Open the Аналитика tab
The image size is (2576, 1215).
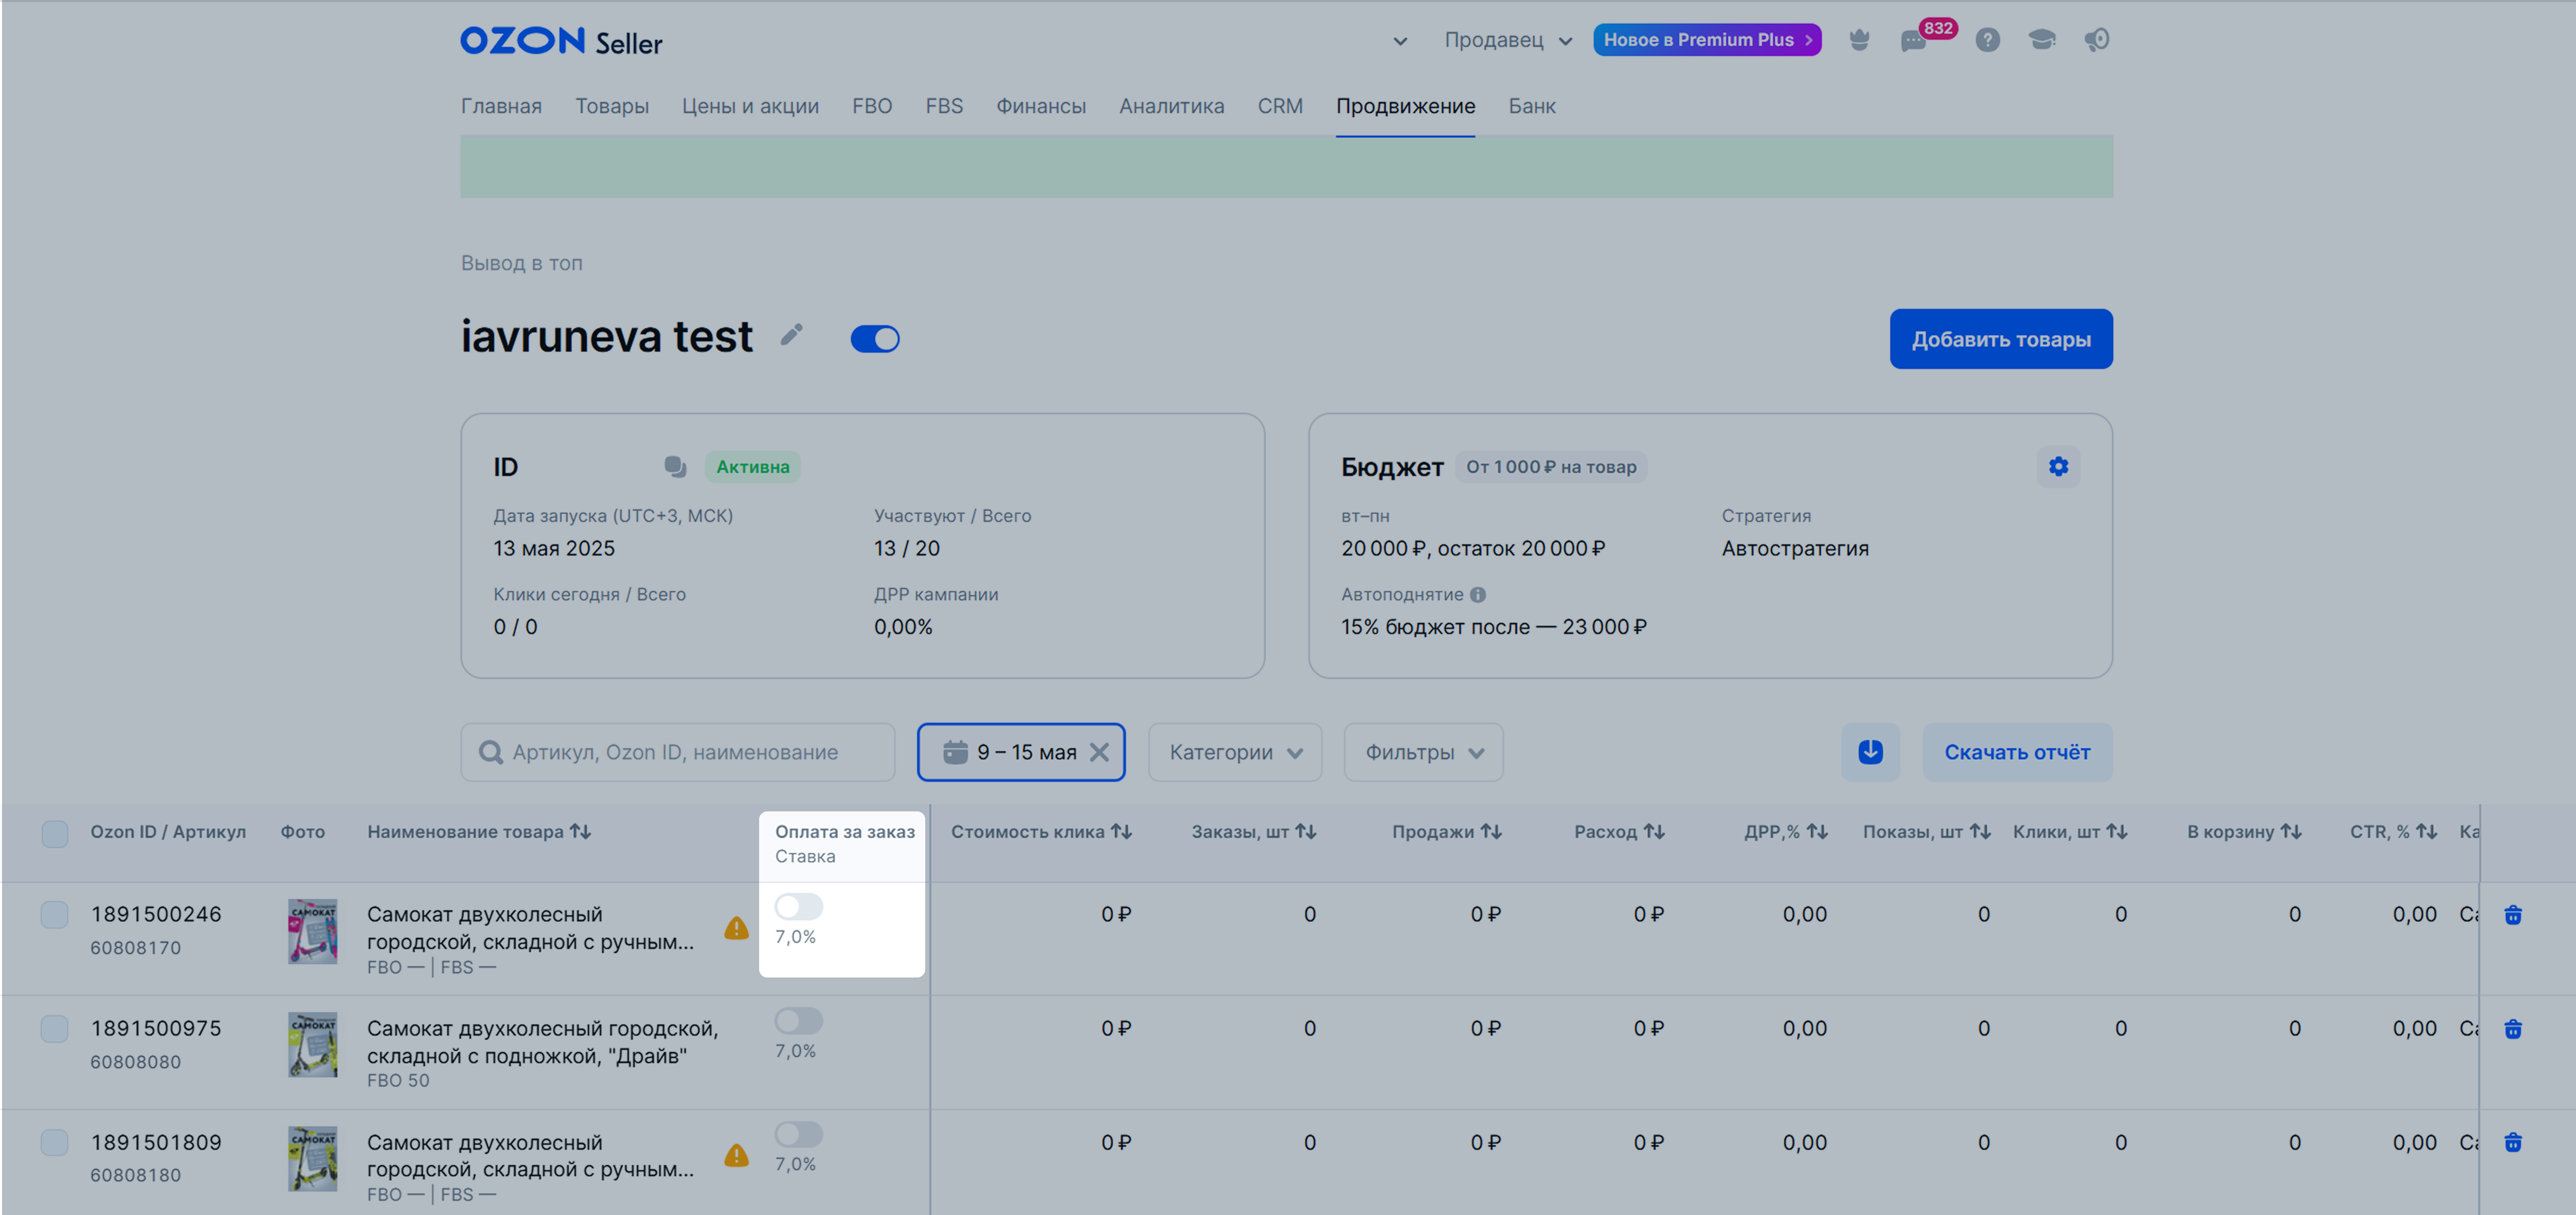[1171, 106]
